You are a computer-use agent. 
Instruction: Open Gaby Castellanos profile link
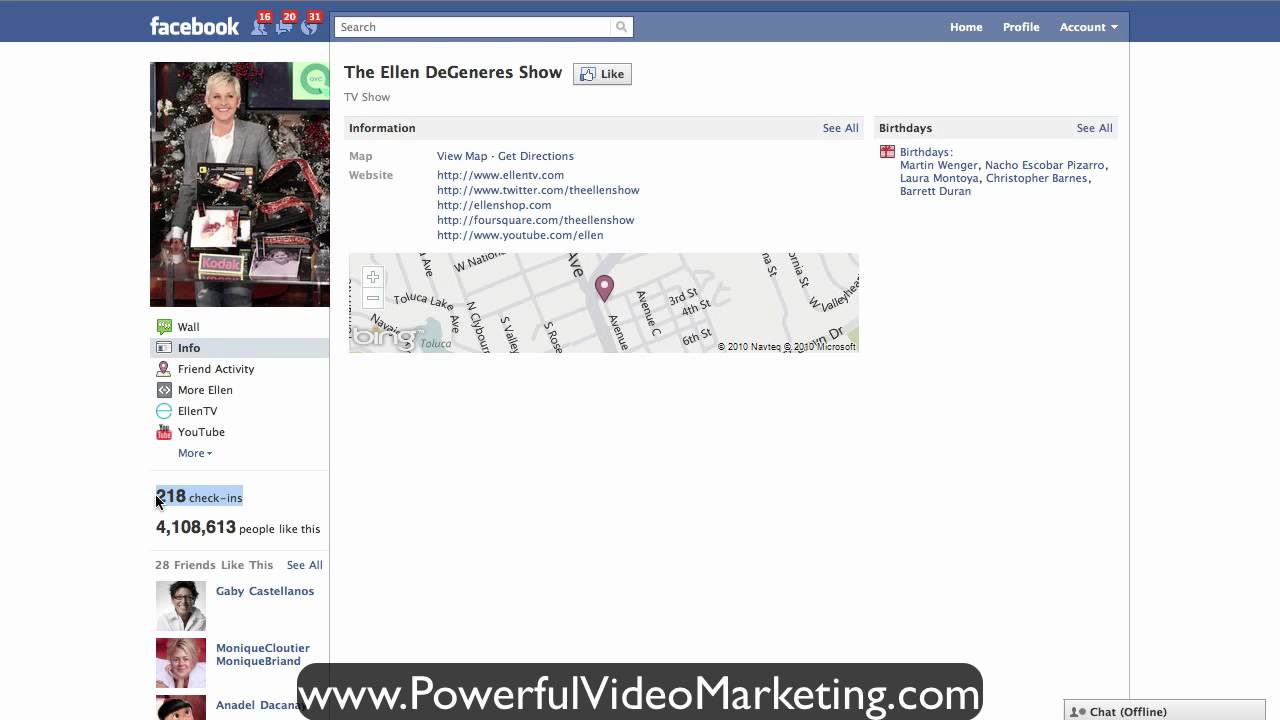pyautogui.click(x=265, y=591)
